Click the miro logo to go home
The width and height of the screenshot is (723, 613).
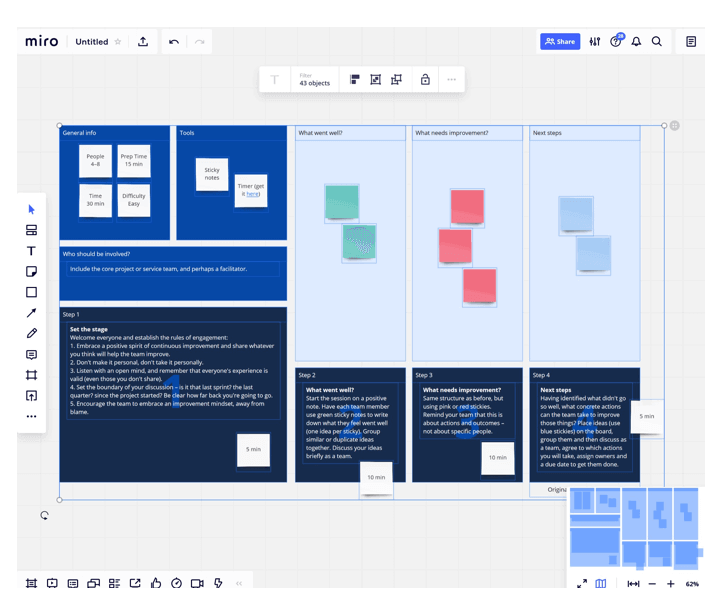click(42, 42)
